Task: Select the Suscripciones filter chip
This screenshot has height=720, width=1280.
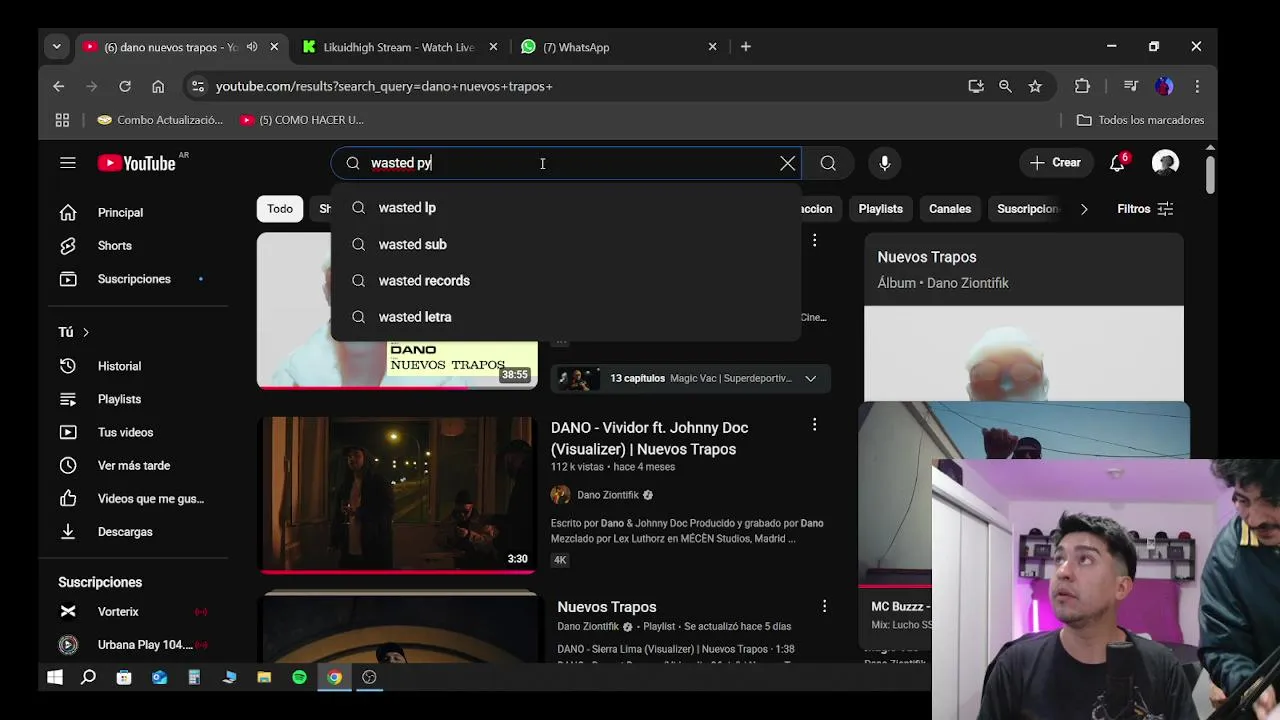Action: (1028, 209)
